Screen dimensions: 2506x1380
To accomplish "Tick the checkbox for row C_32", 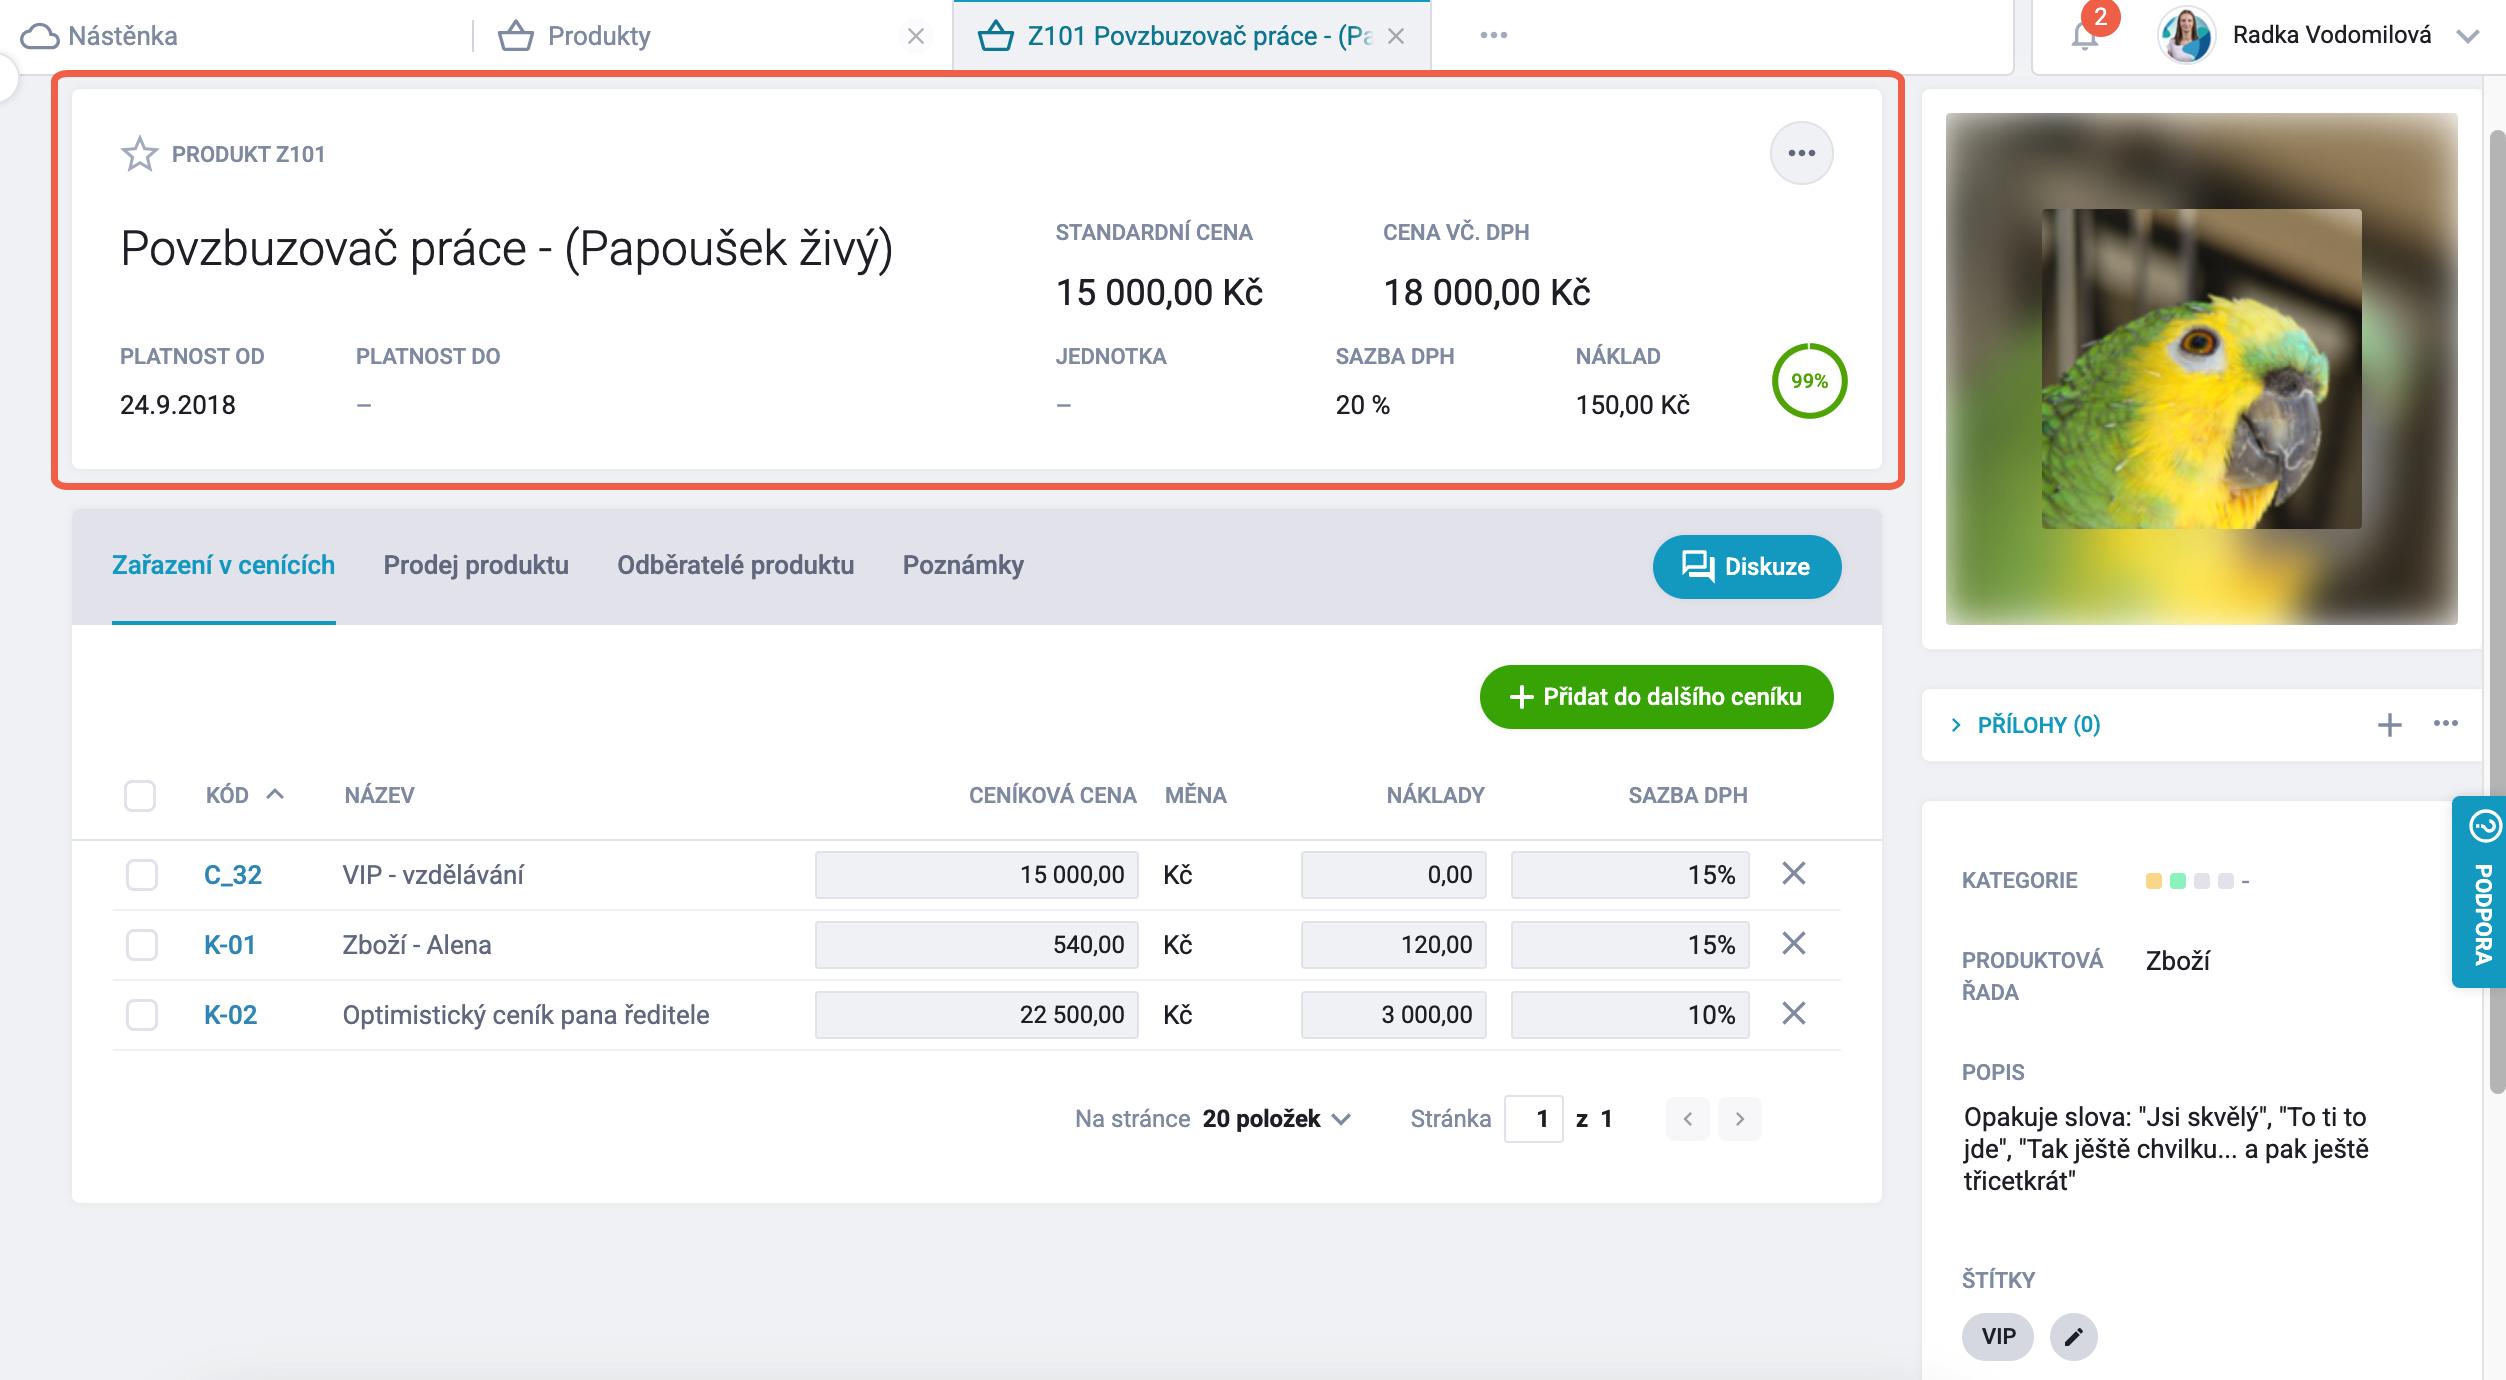I will (x=142, y=875).
